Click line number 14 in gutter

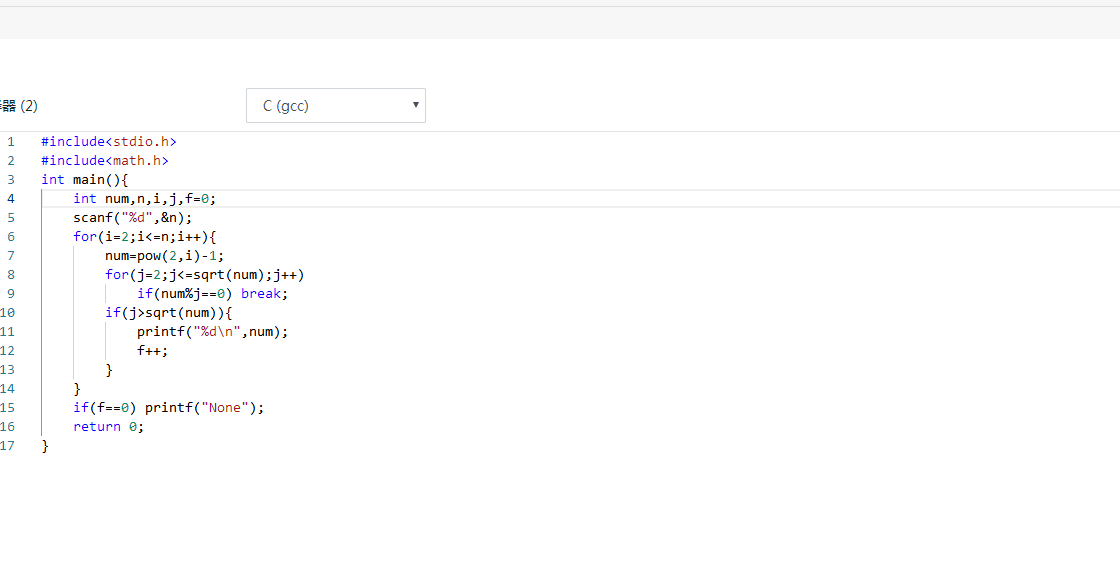click(x=8, y=389)
